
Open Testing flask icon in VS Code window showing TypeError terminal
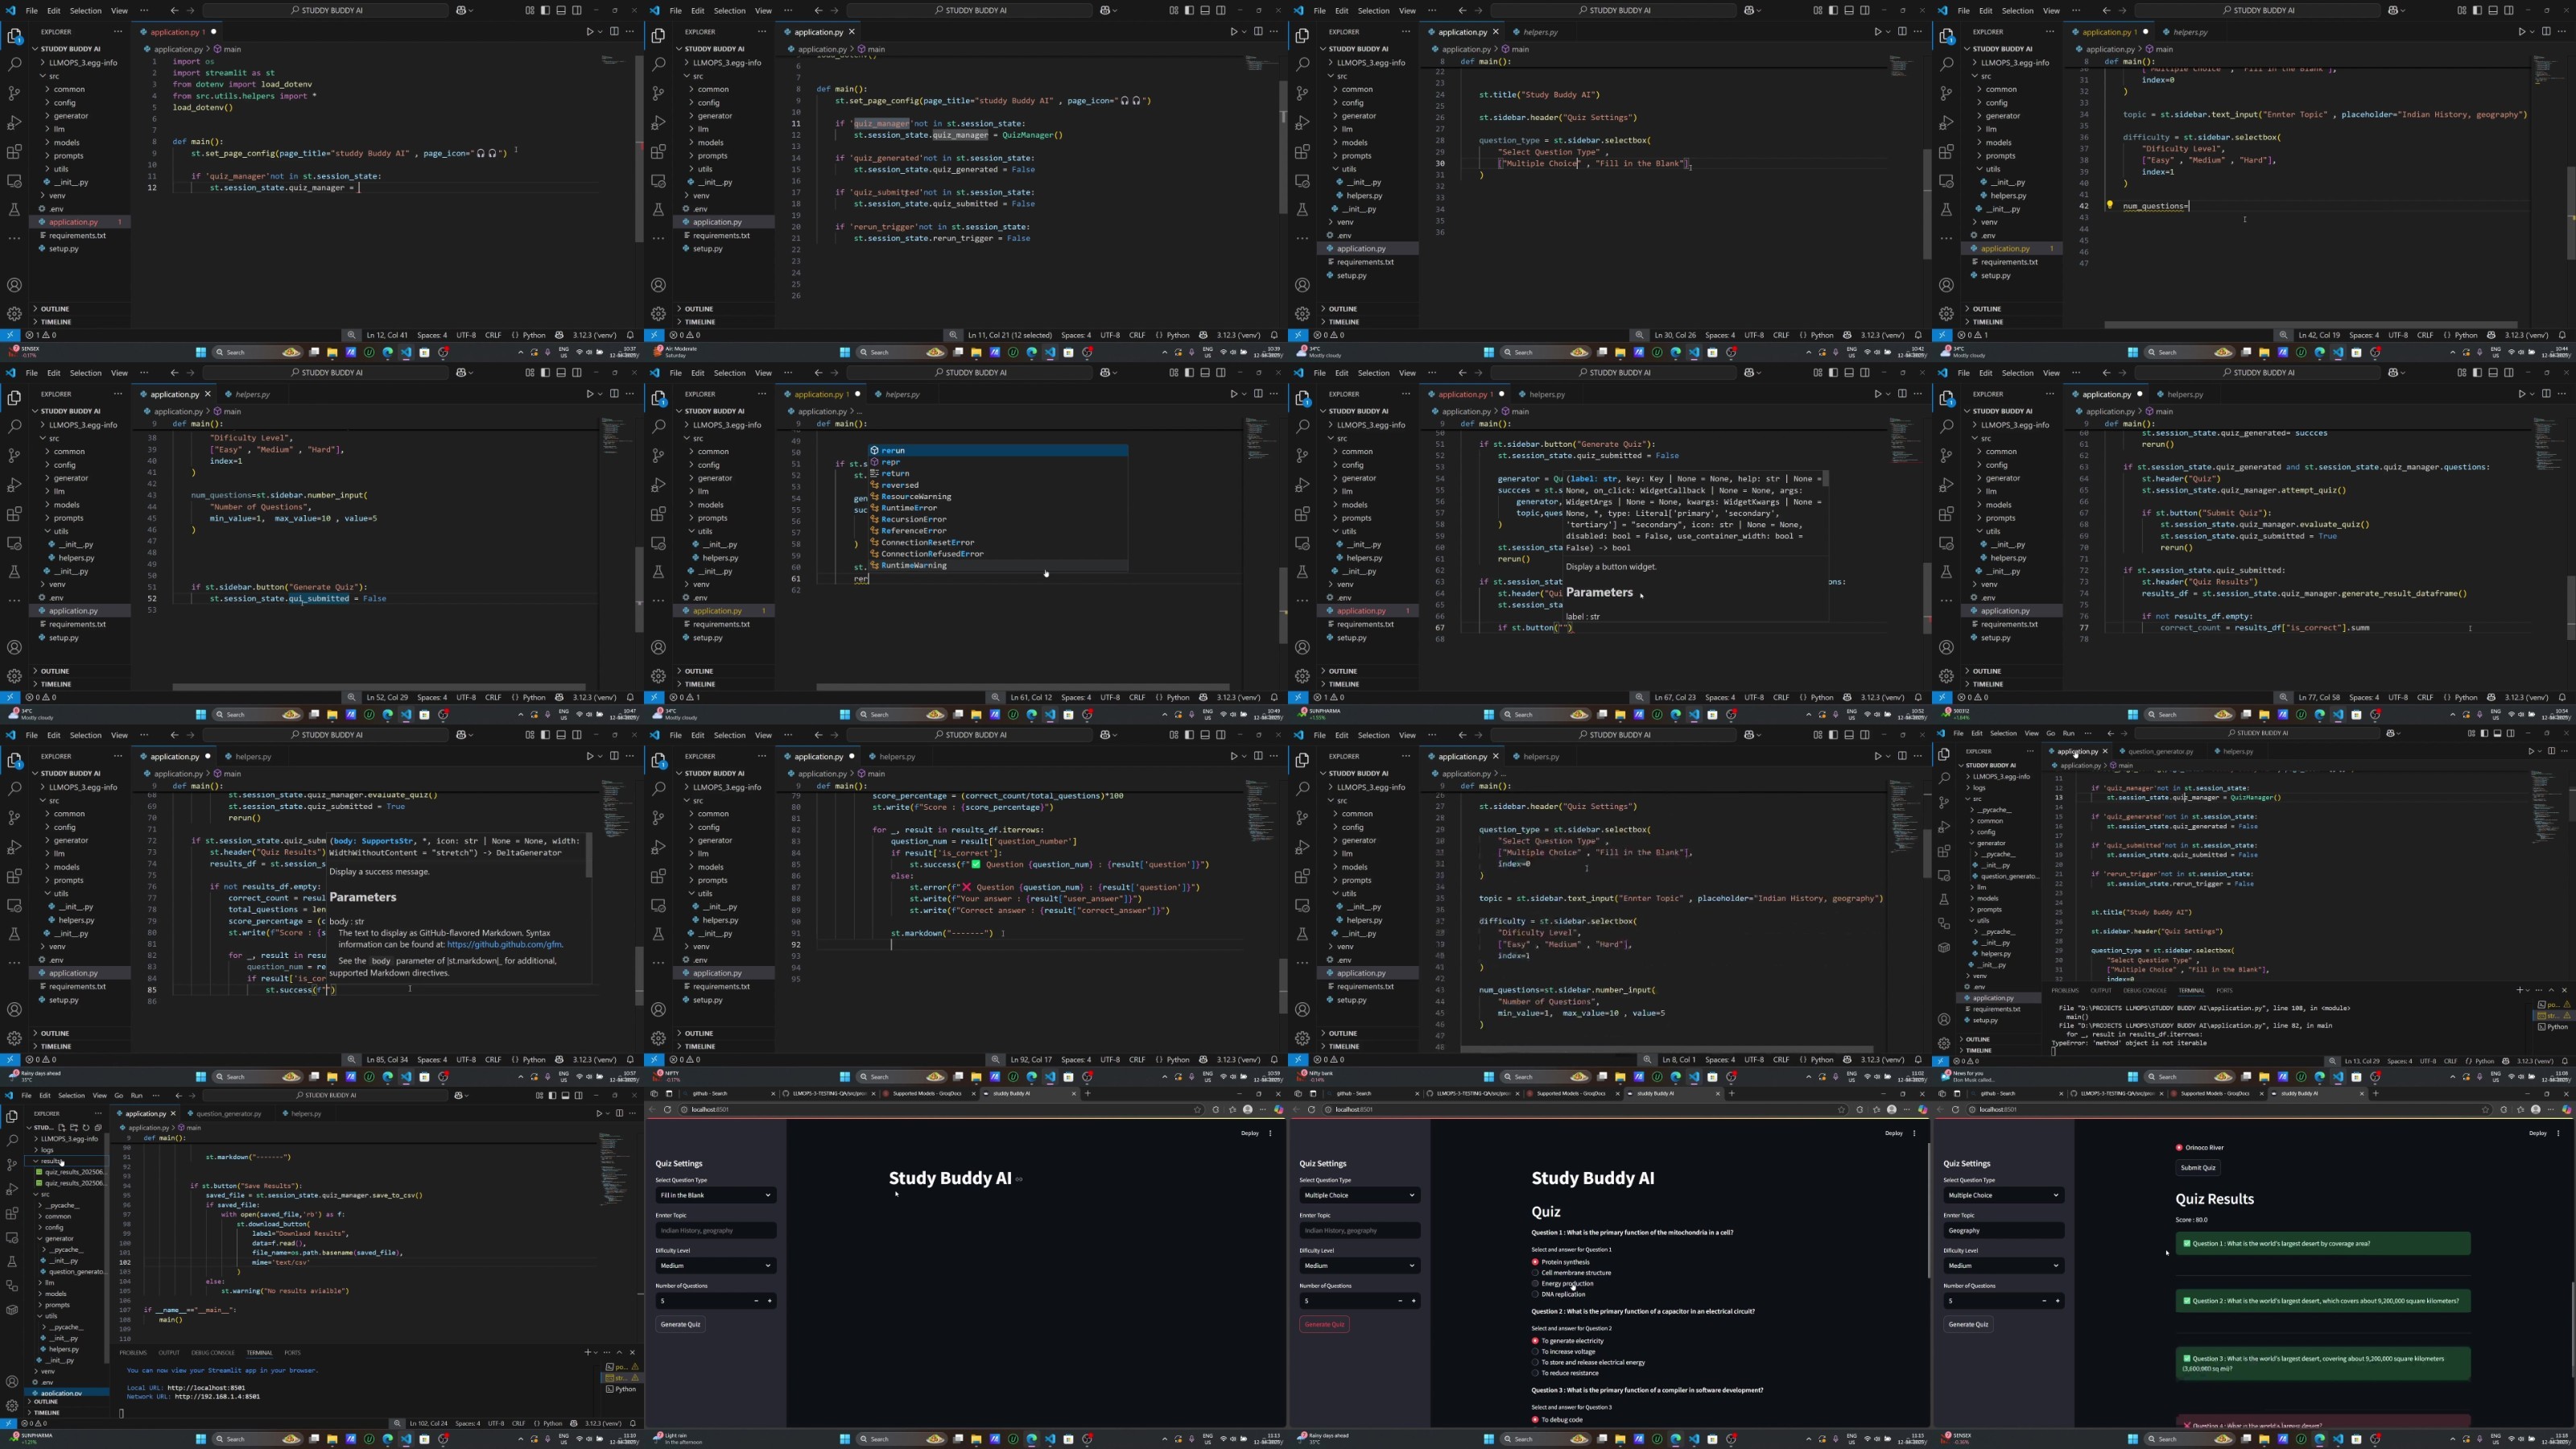tap(1944, 900)
